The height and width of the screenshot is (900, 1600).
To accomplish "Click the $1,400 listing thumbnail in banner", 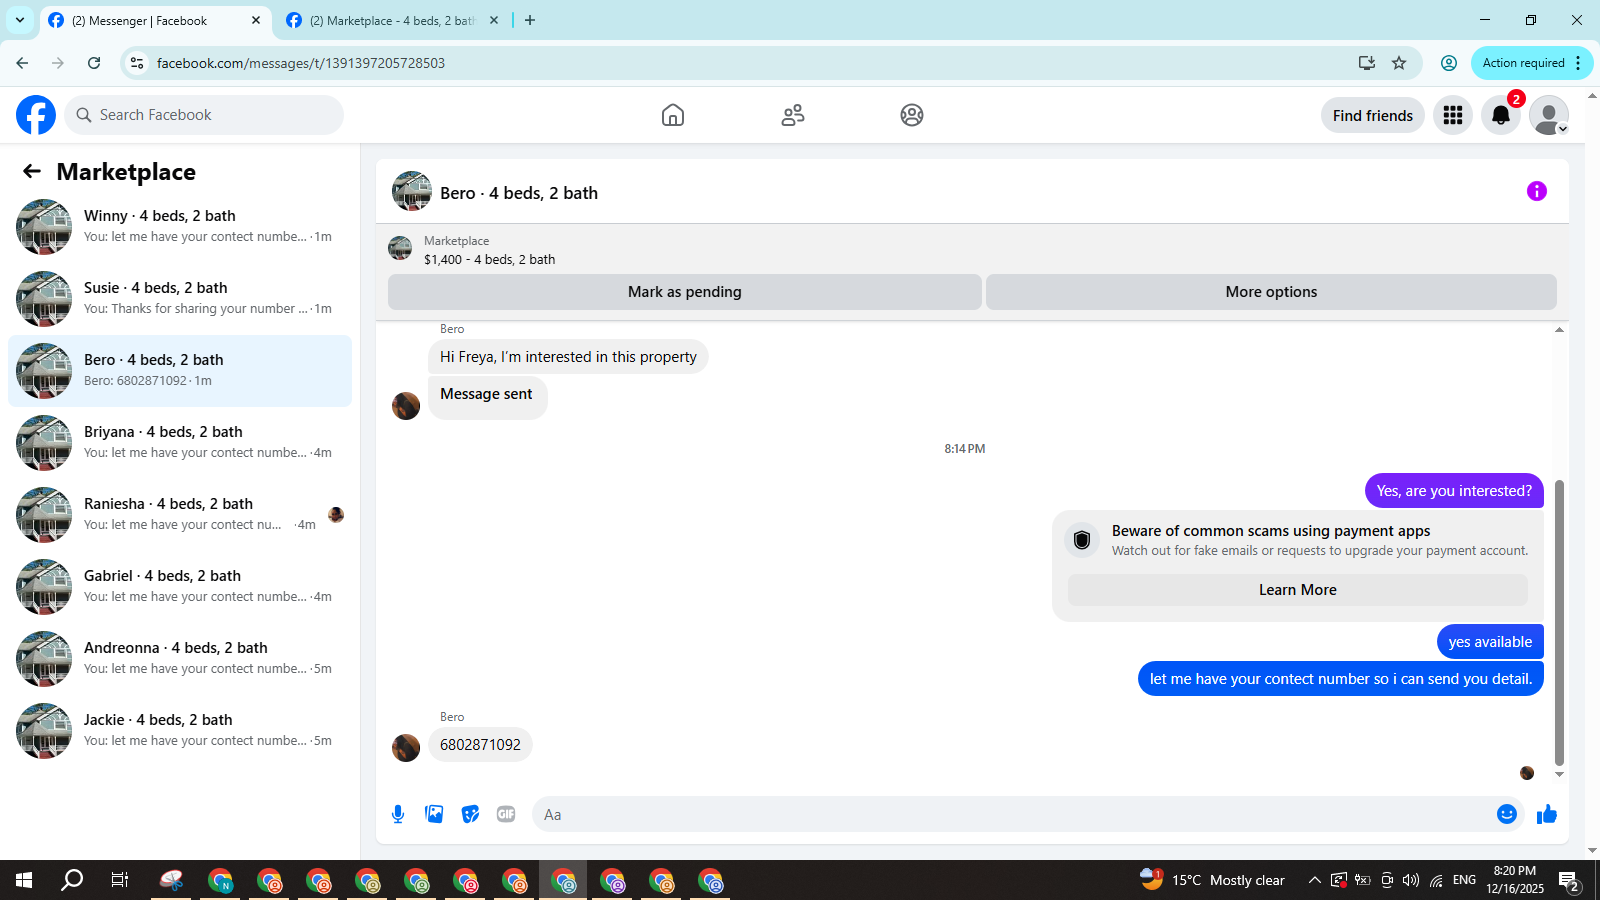I will click(x=400, y=248).
